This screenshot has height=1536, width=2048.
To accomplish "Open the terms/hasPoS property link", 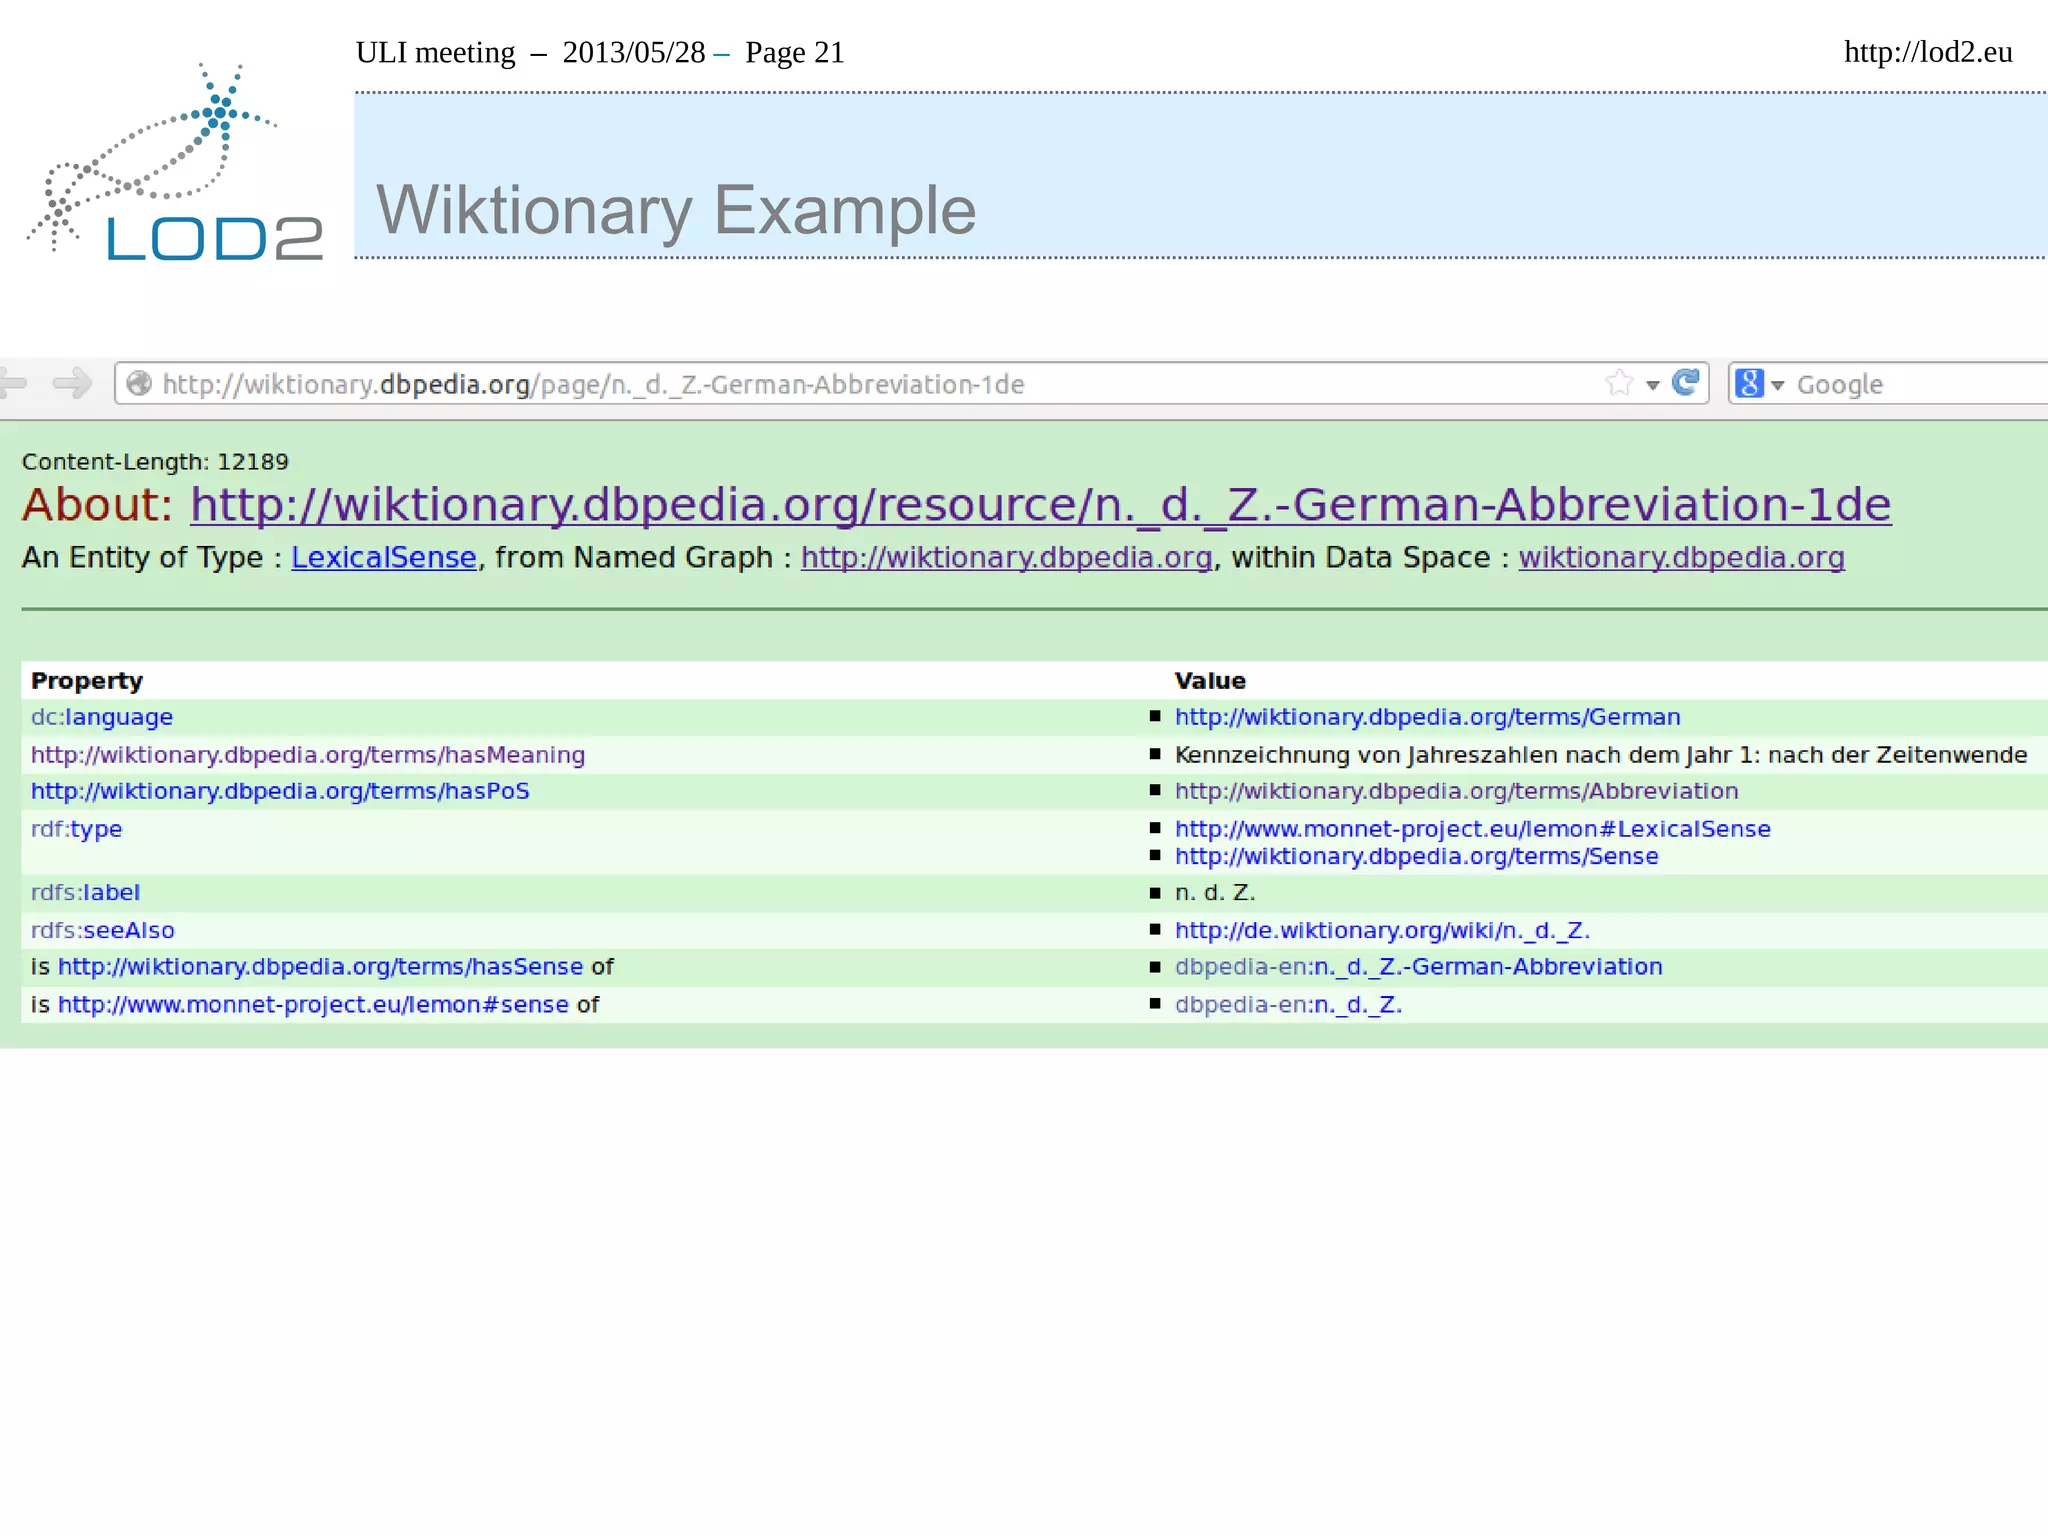I will coord(280,791).
